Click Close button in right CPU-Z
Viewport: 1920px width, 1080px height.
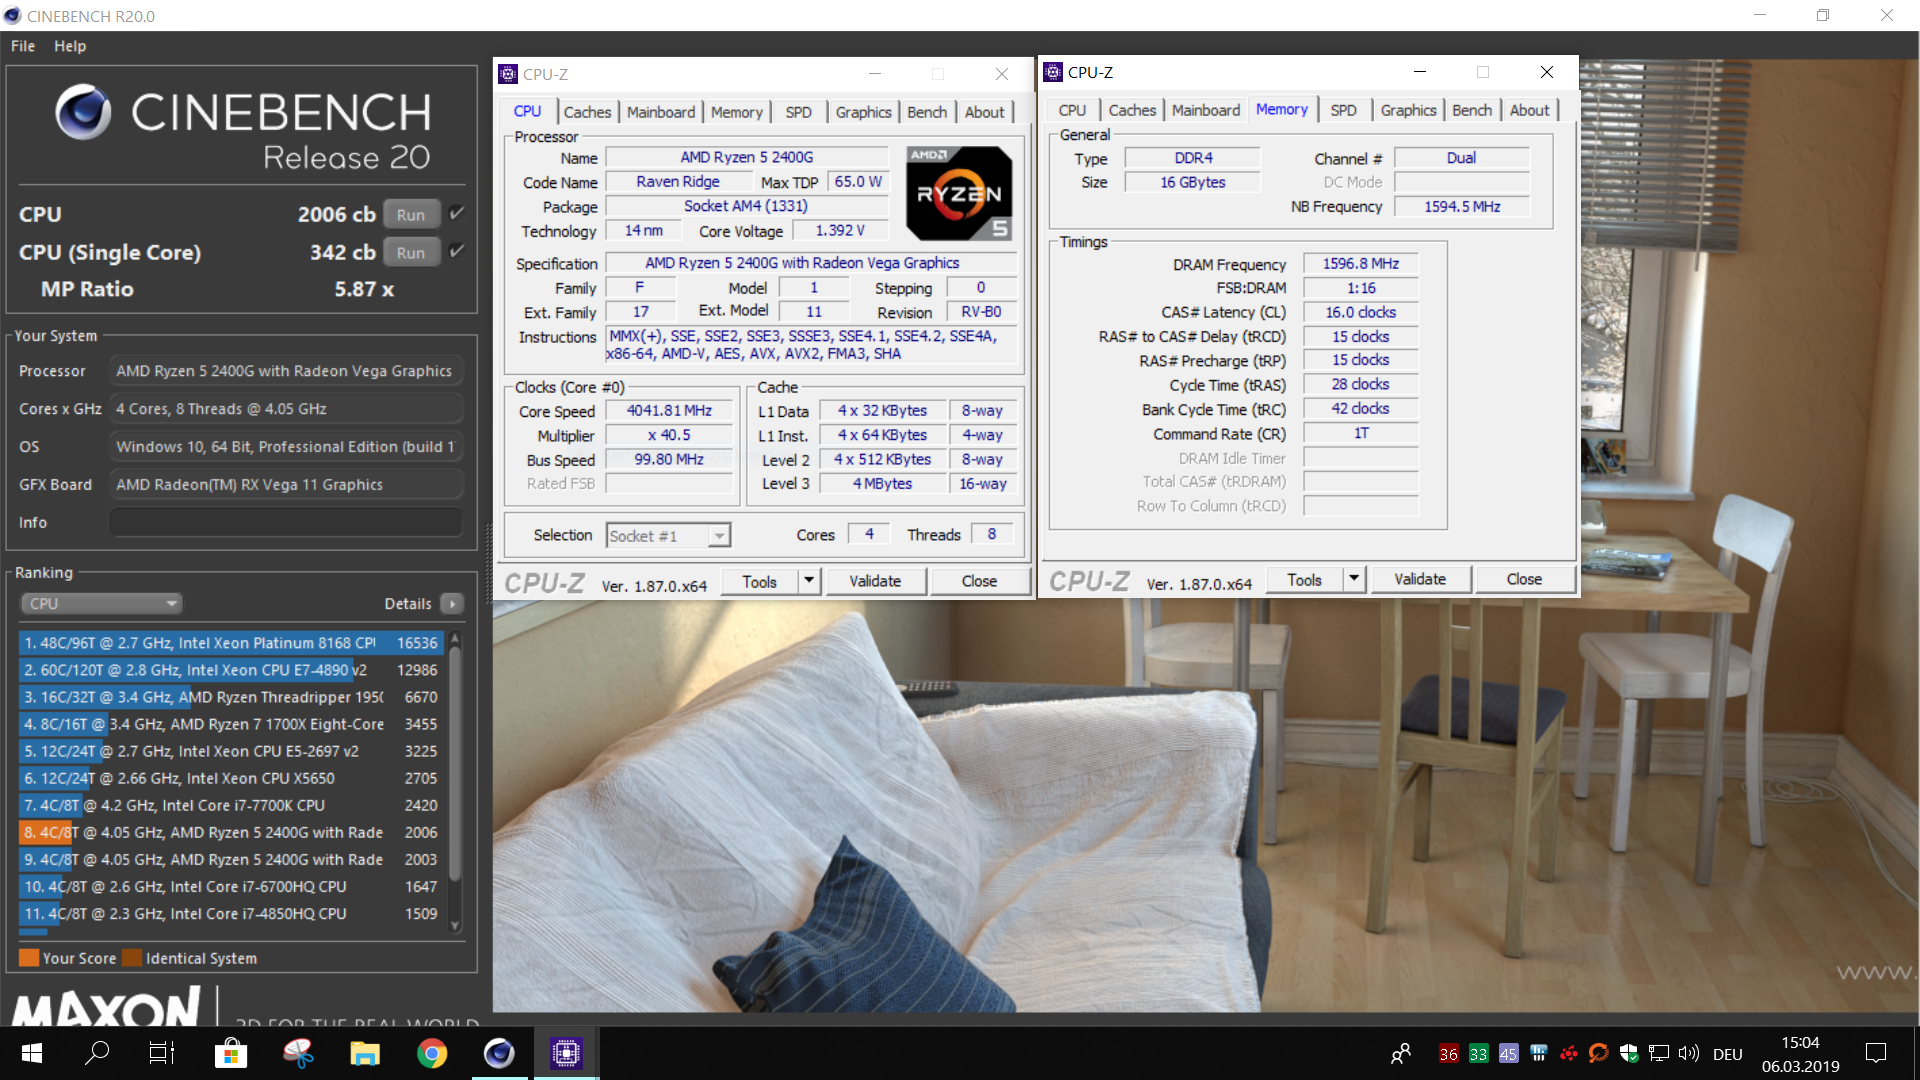tap(1524, 579)
